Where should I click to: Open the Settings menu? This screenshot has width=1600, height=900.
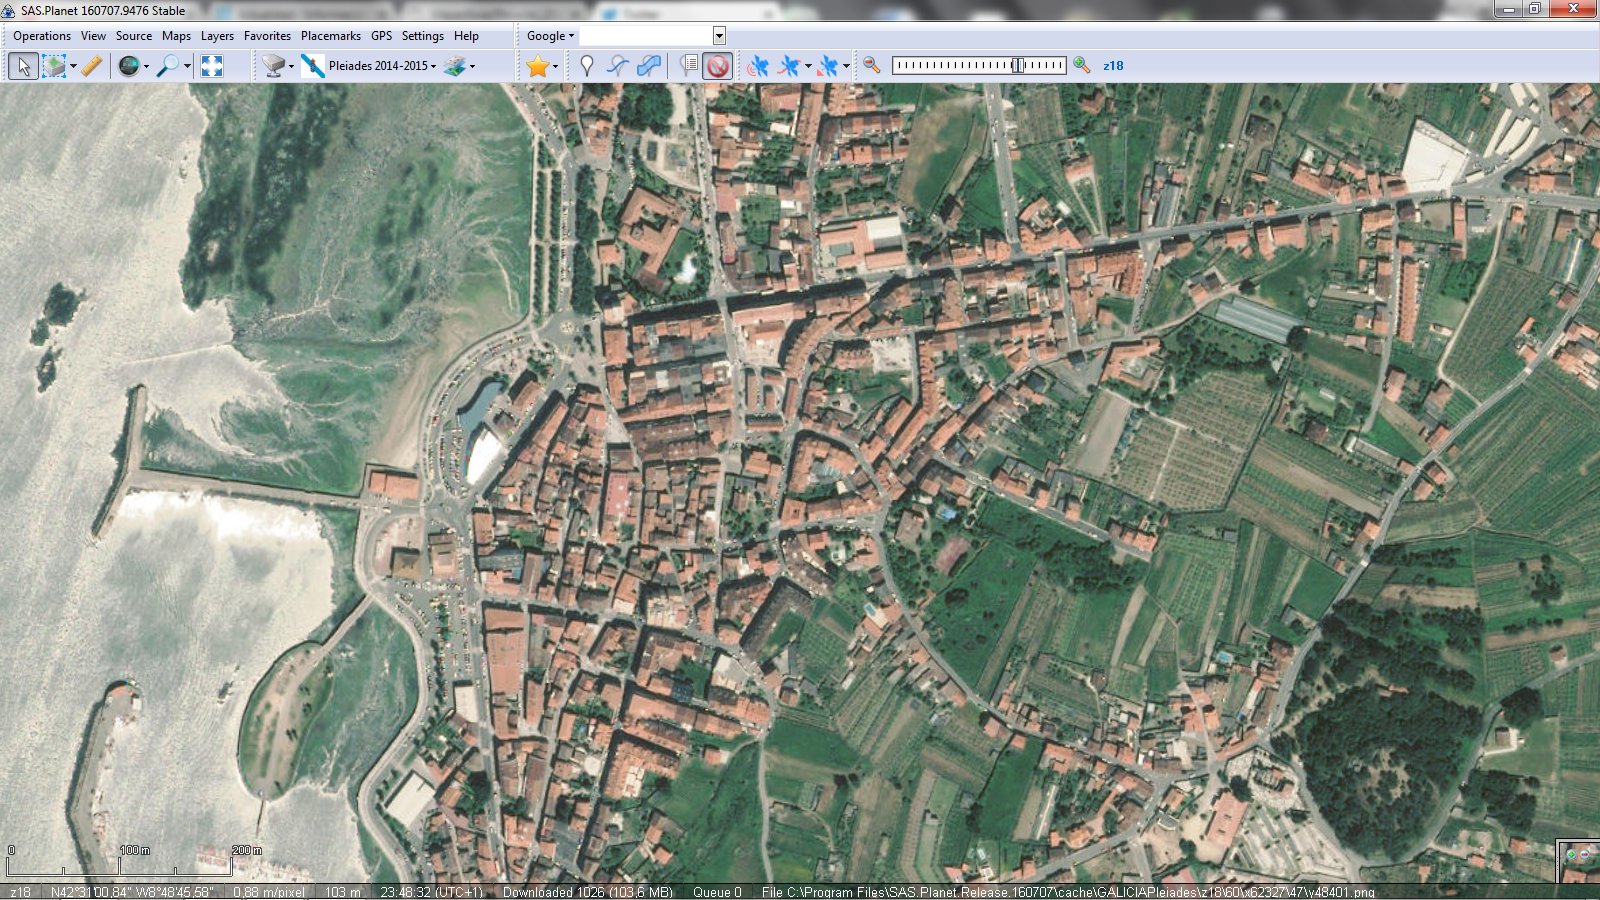[x=422, y=36]
